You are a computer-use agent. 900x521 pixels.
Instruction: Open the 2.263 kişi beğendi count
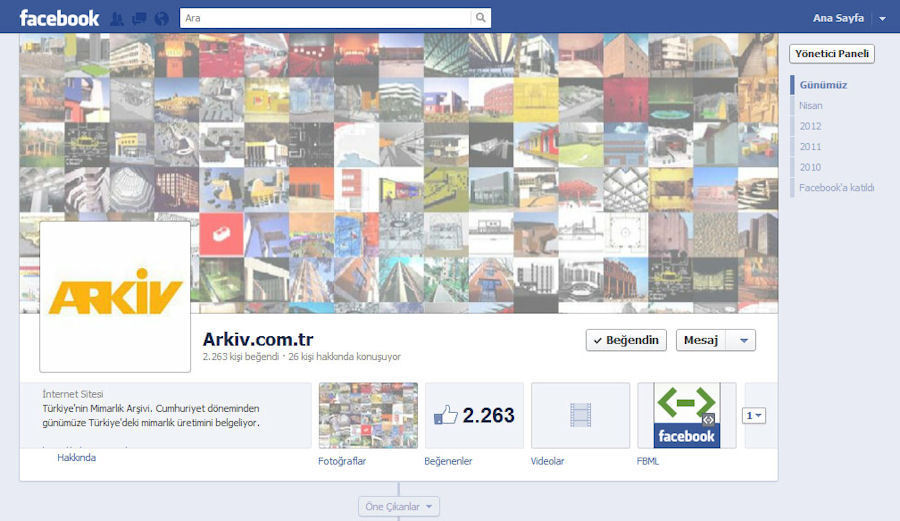click(240, 357)
